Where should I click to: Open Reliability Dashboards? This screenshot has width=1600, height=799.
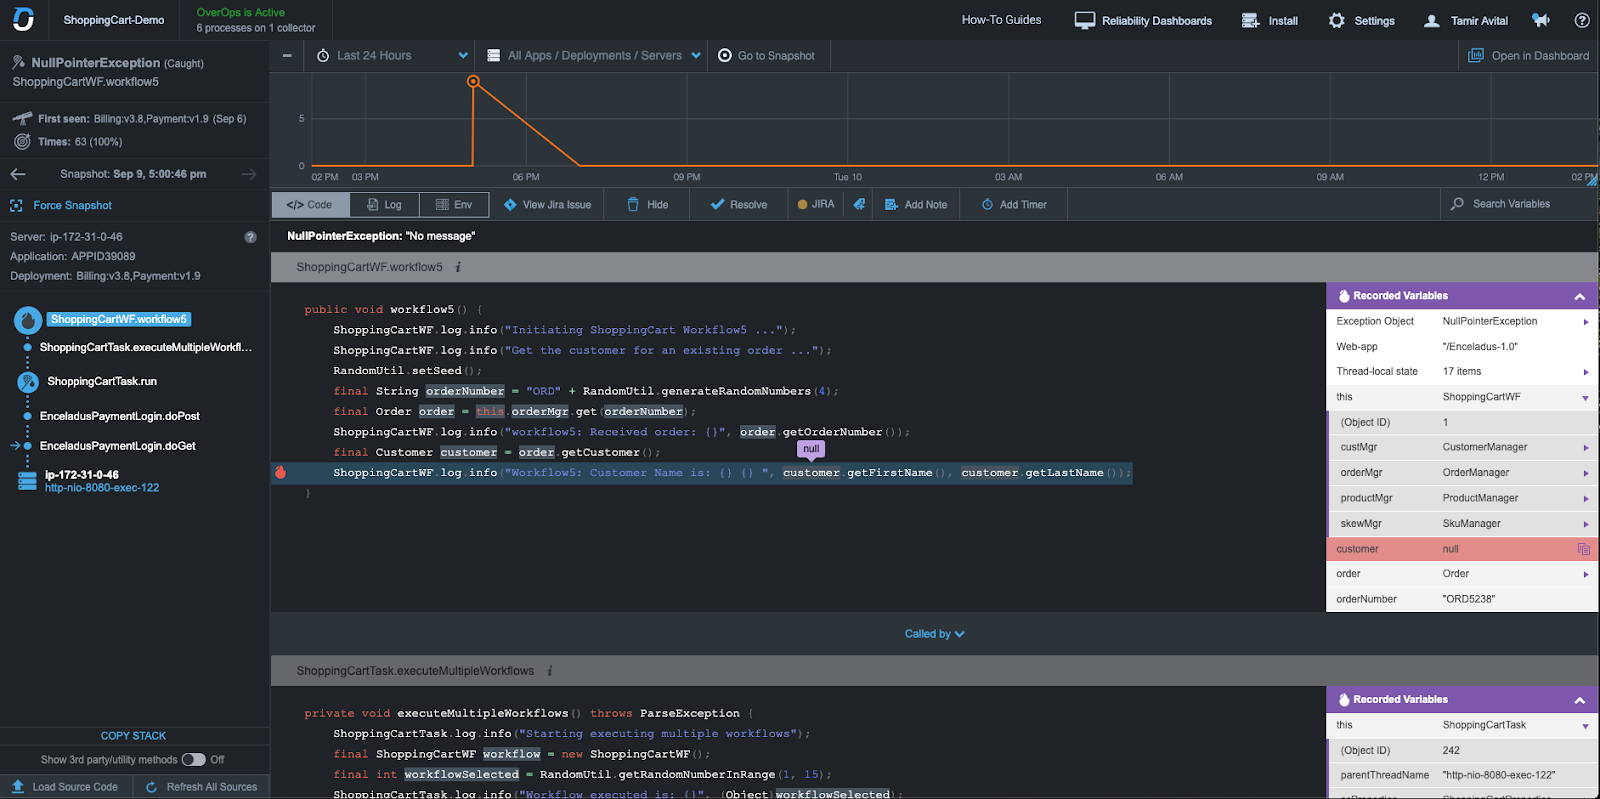pos(1143,20)
